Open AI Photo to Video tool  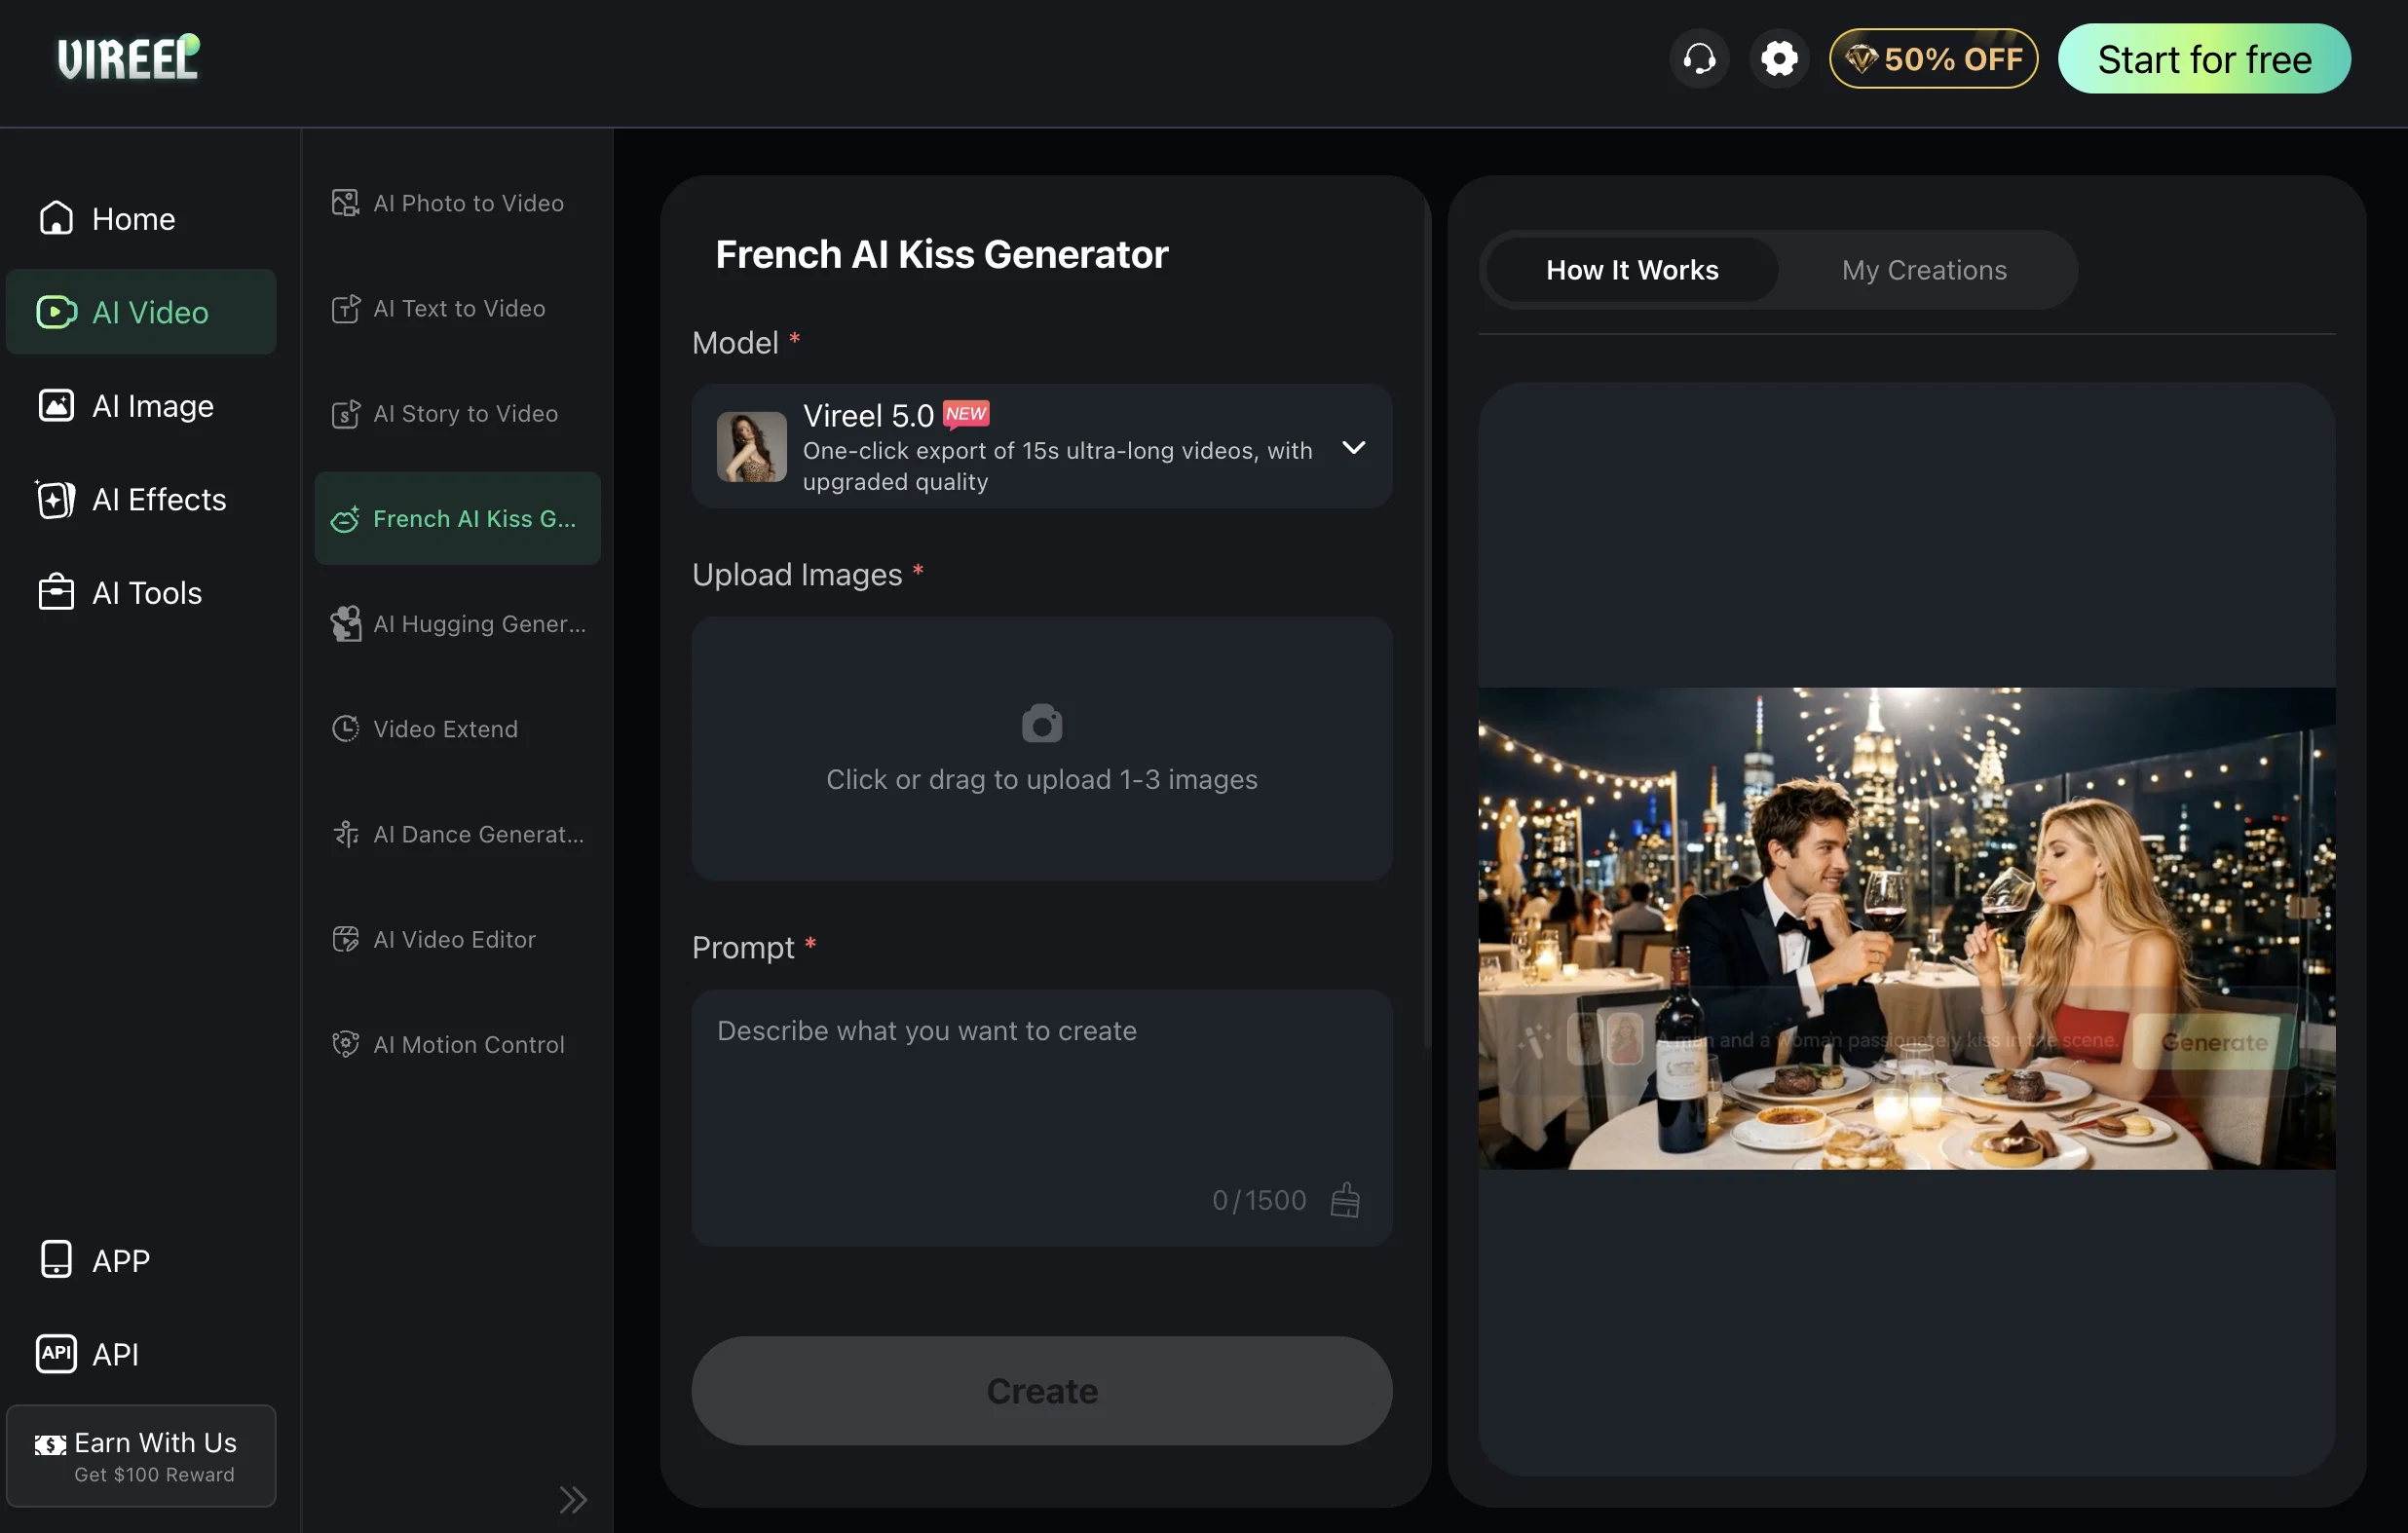tap(458, 203)
